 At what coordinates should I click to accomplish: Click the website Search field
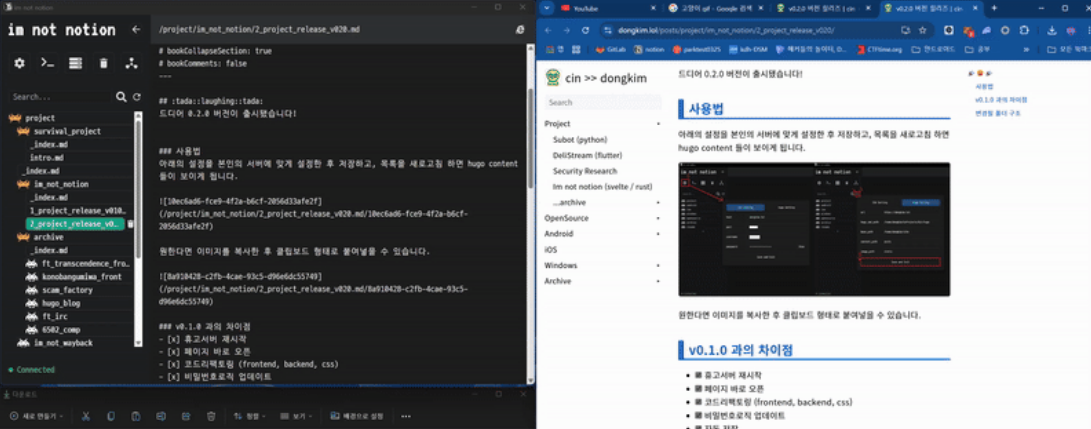tap(602, 102)
